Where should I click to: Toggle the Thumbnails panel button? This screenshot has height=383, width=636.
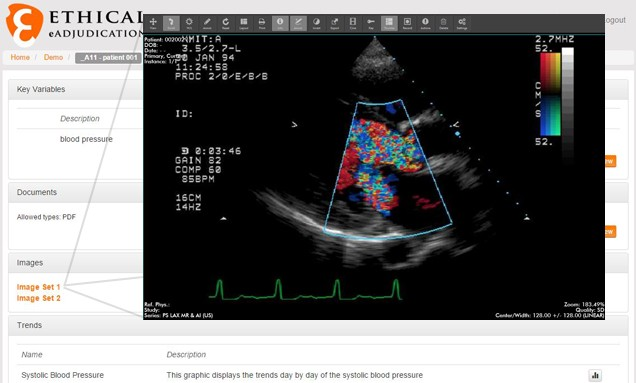click(389, 23)
